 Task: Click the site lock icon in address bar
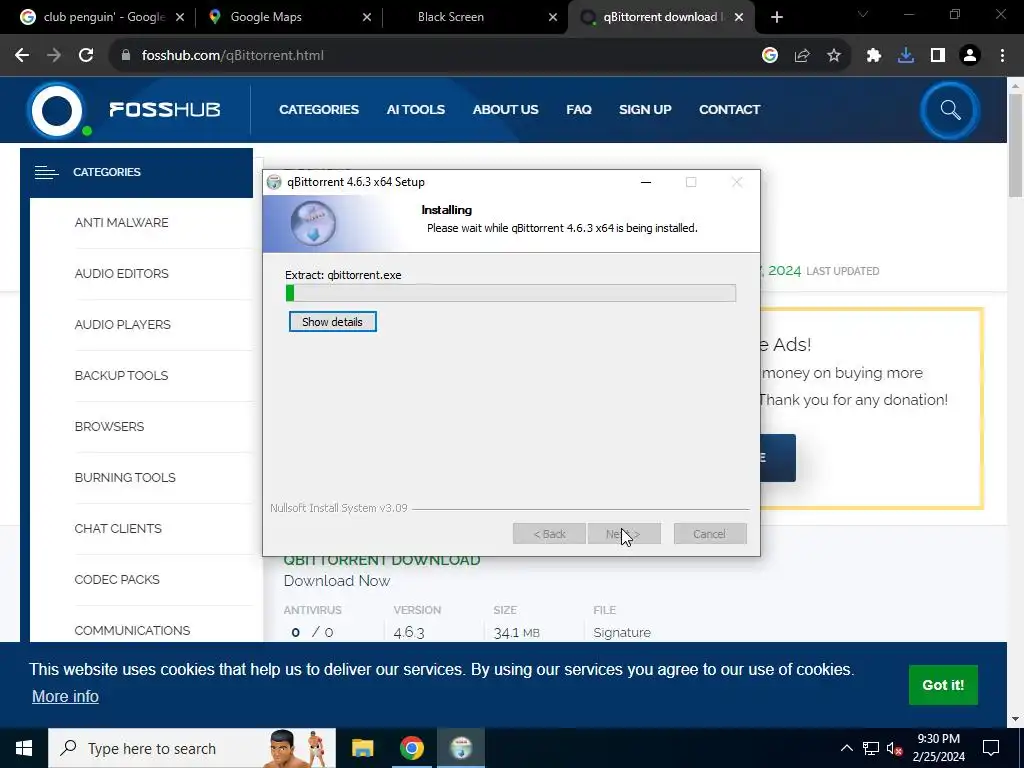(x=126, y=56)
